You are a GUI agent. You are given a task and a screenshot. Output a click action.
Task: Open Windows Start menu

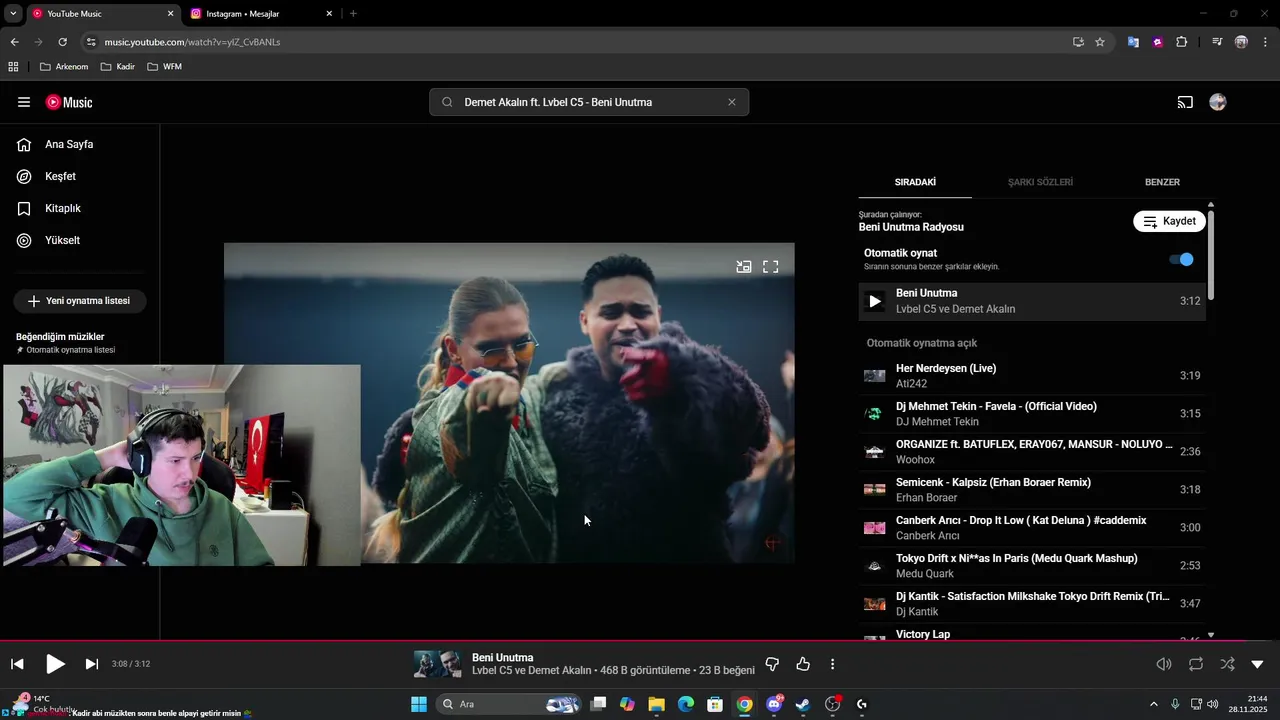tap(419, 704)
